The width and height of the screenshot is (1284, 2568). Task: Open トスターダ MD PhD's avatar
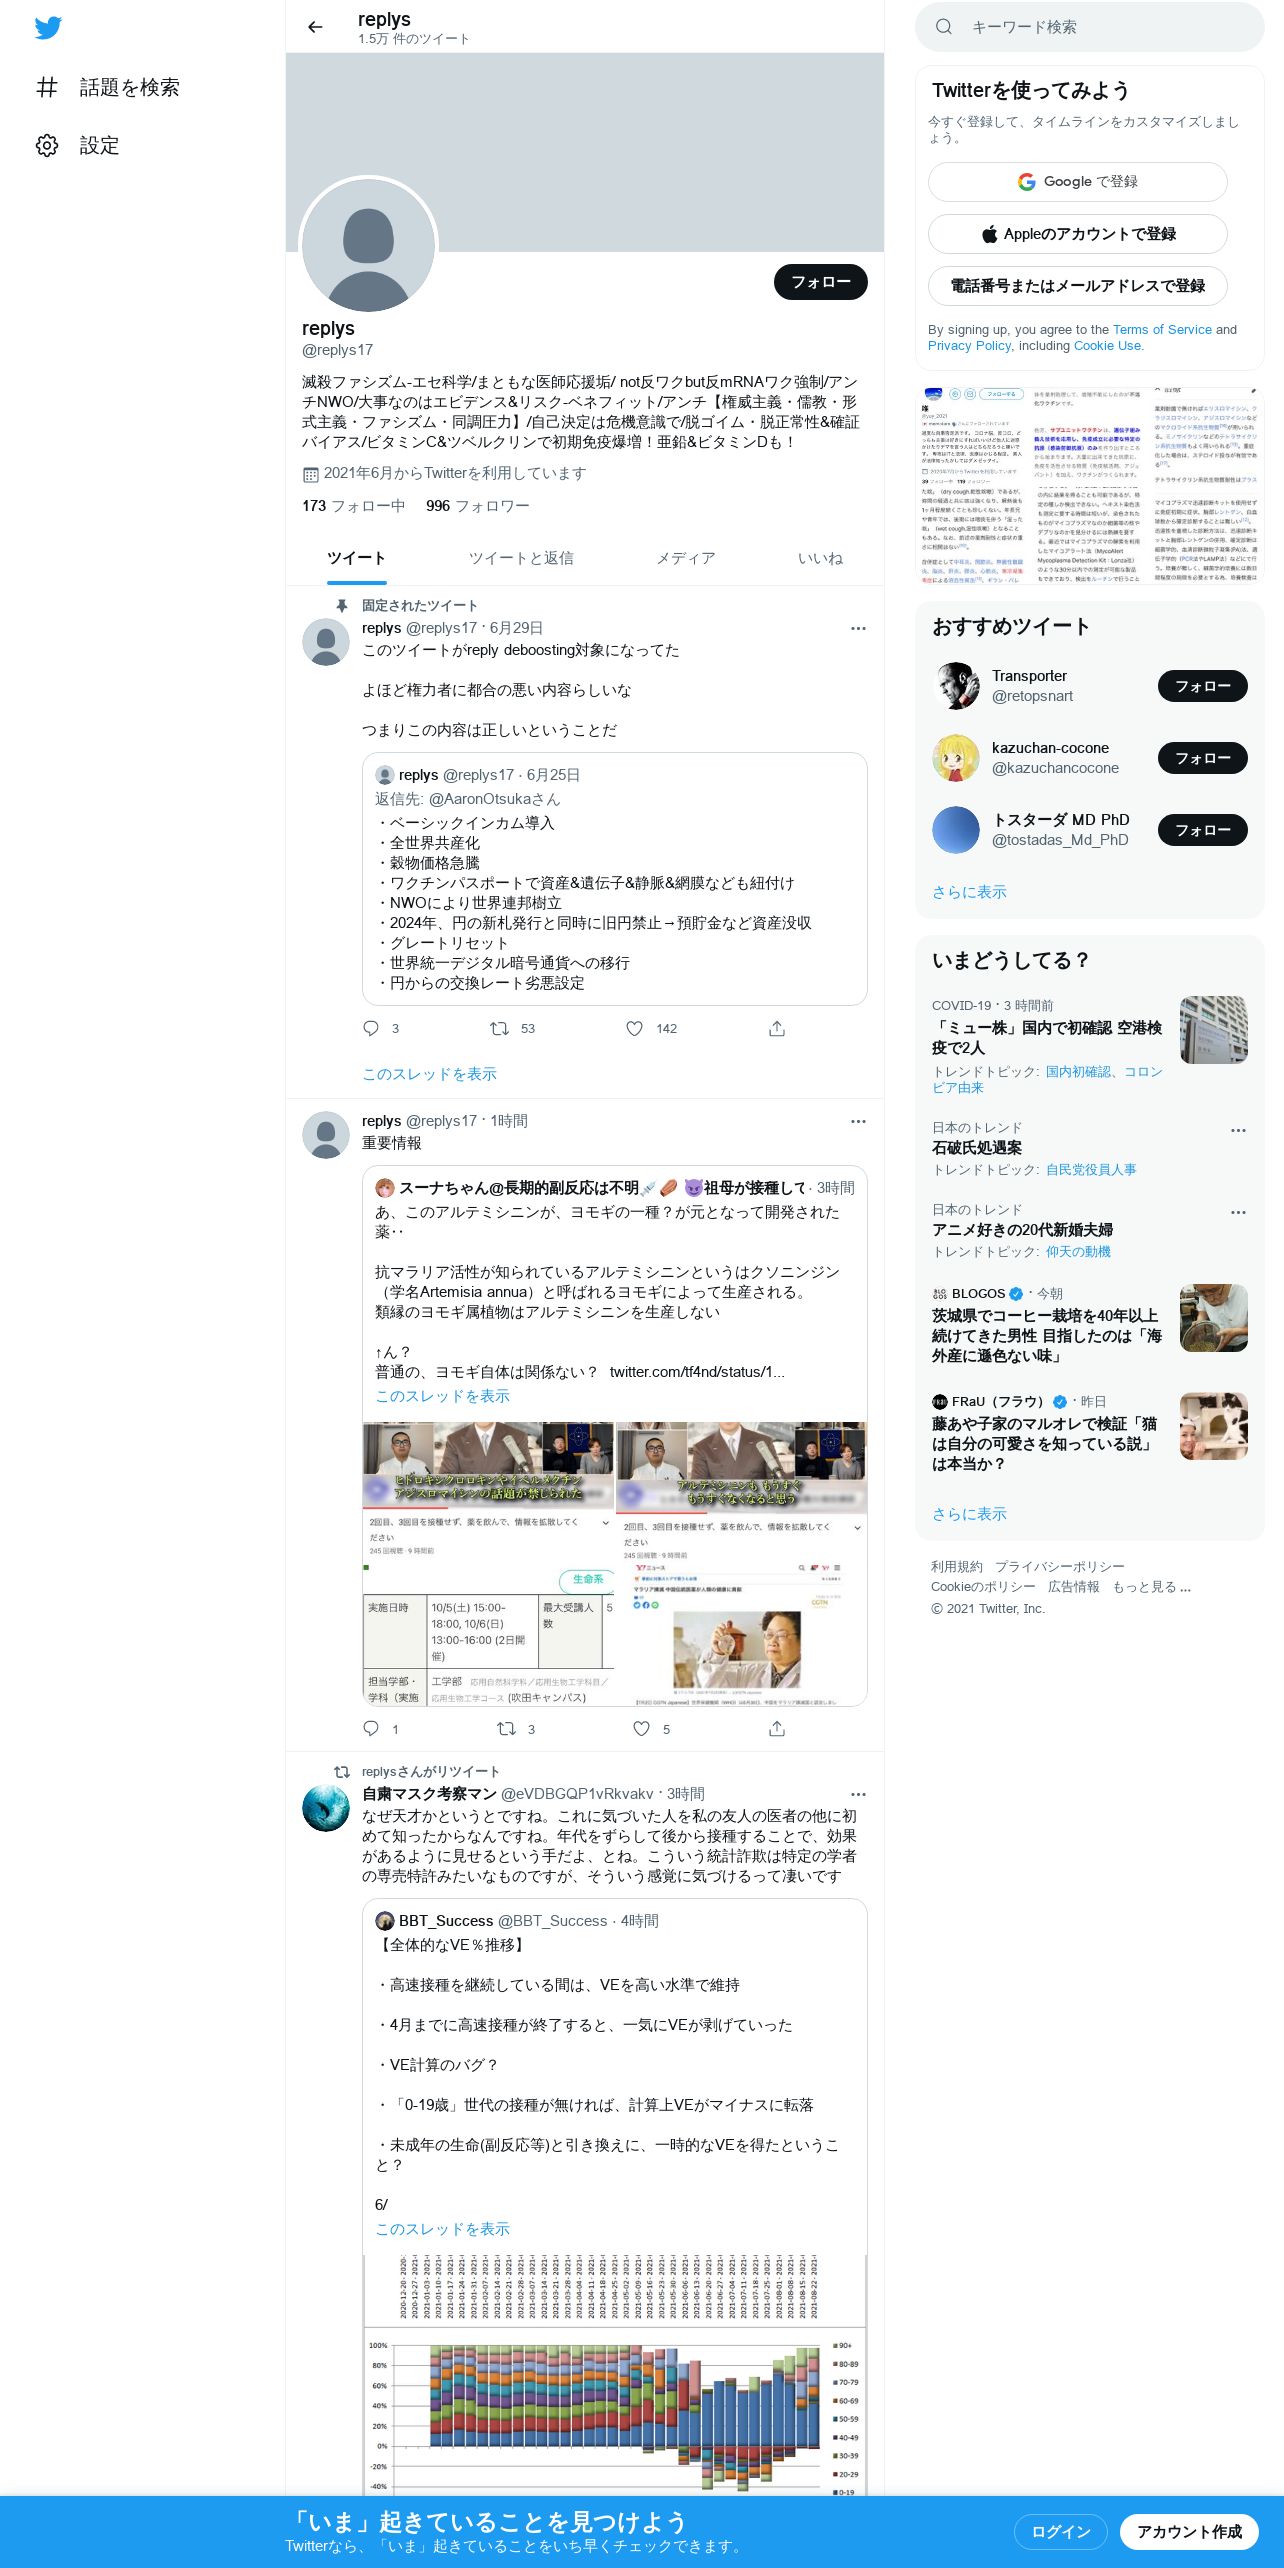pos(956,830)
